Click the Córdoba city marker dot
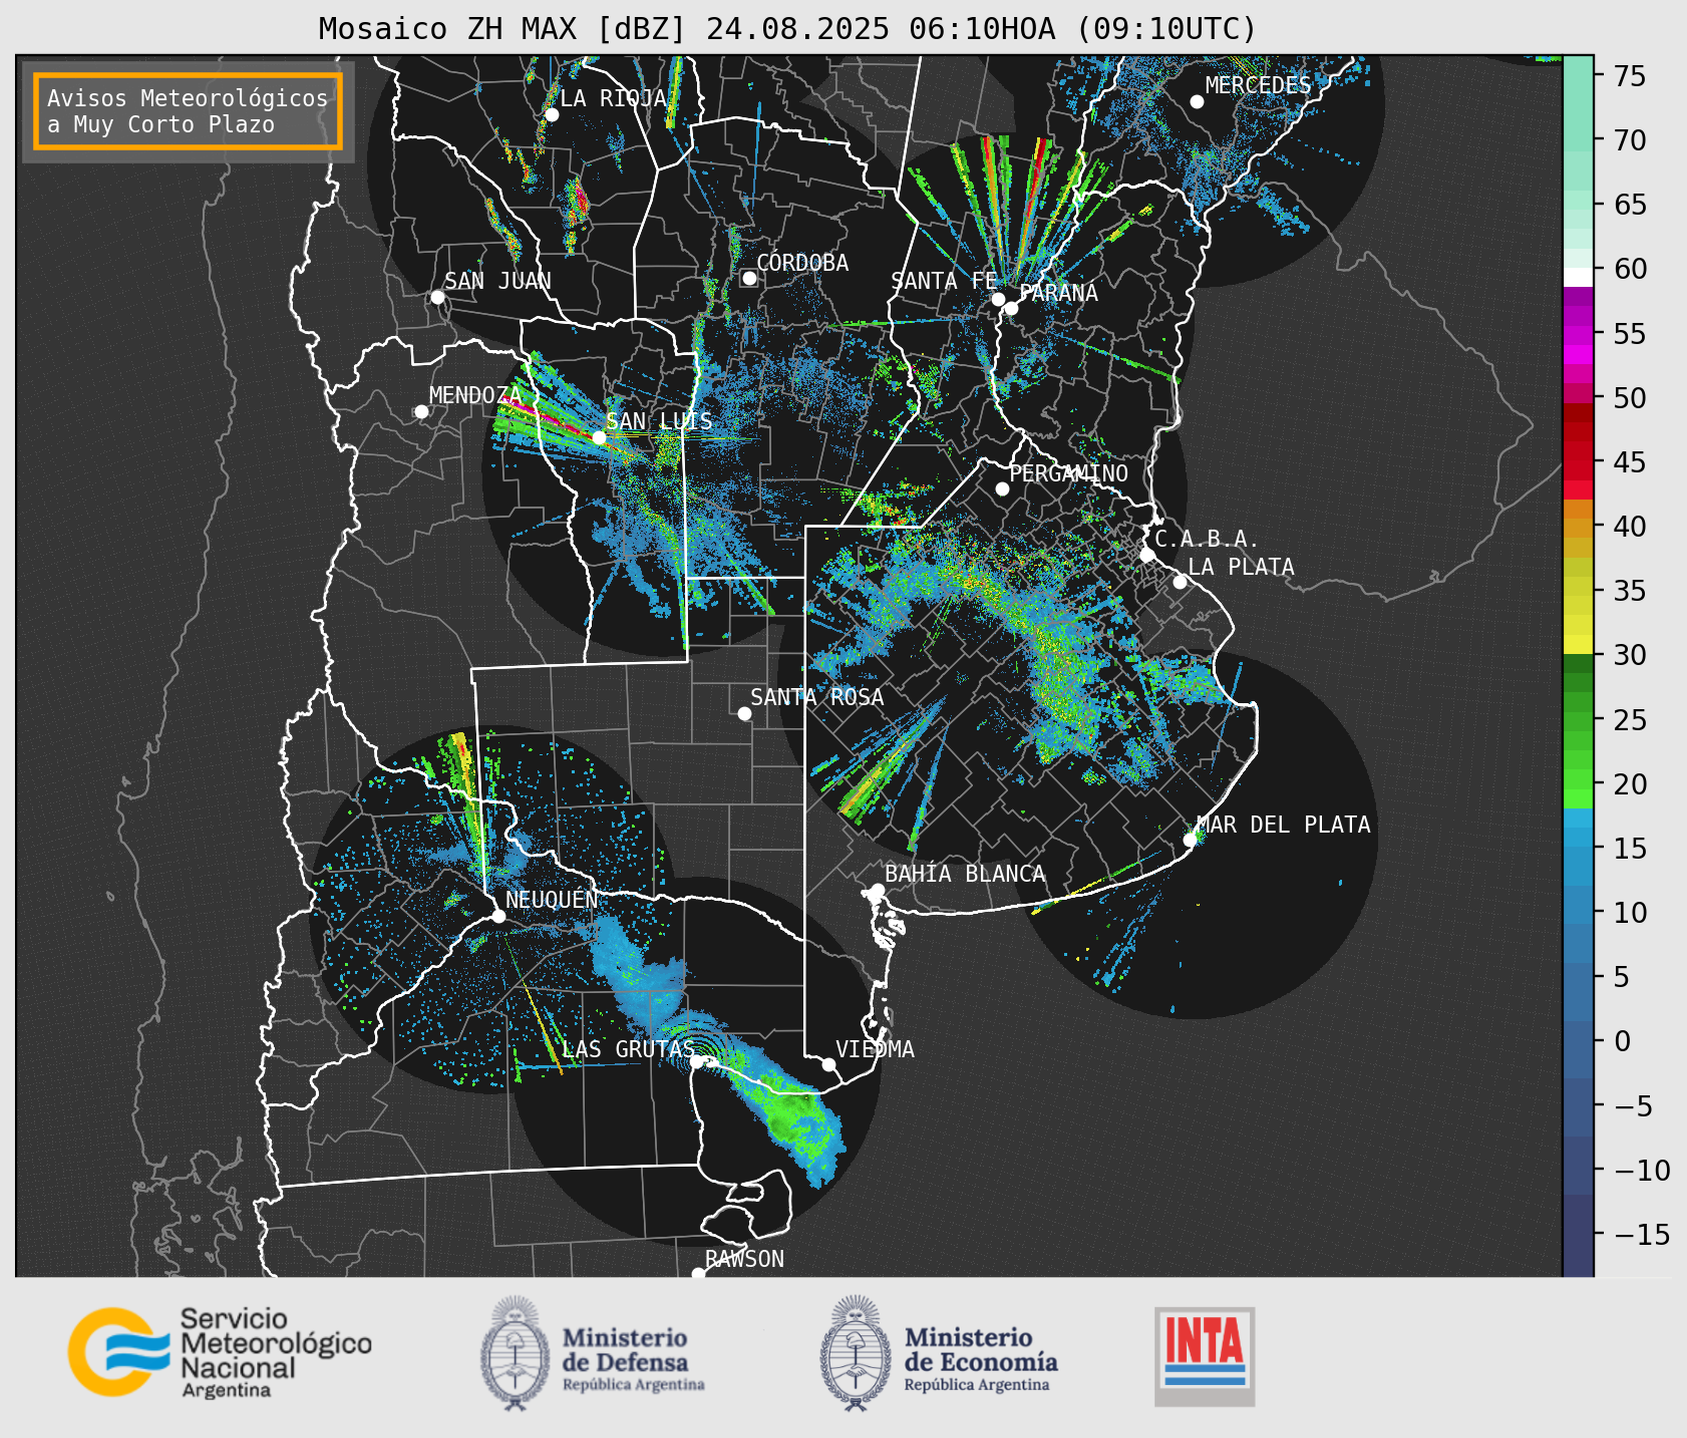 [749, 278]
